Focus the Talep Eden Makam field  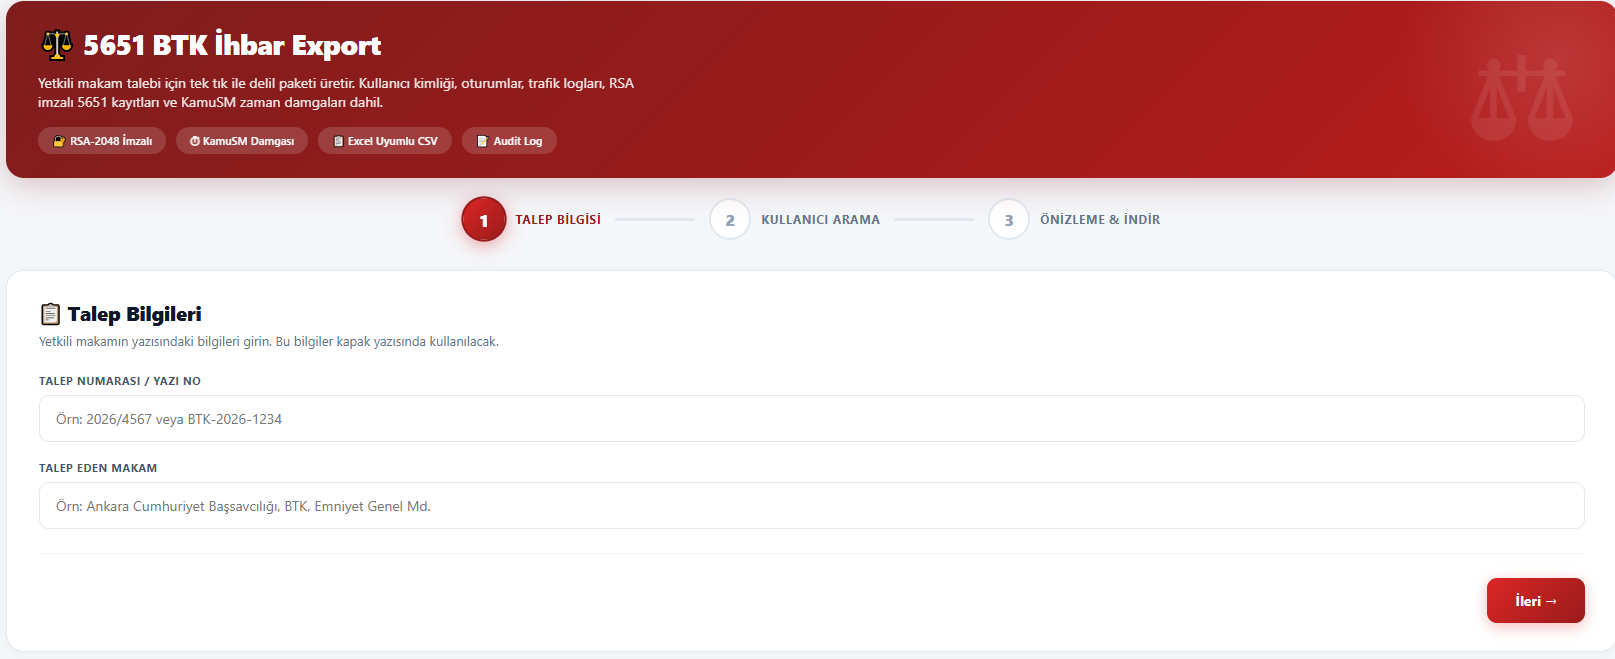pos(812,506)
